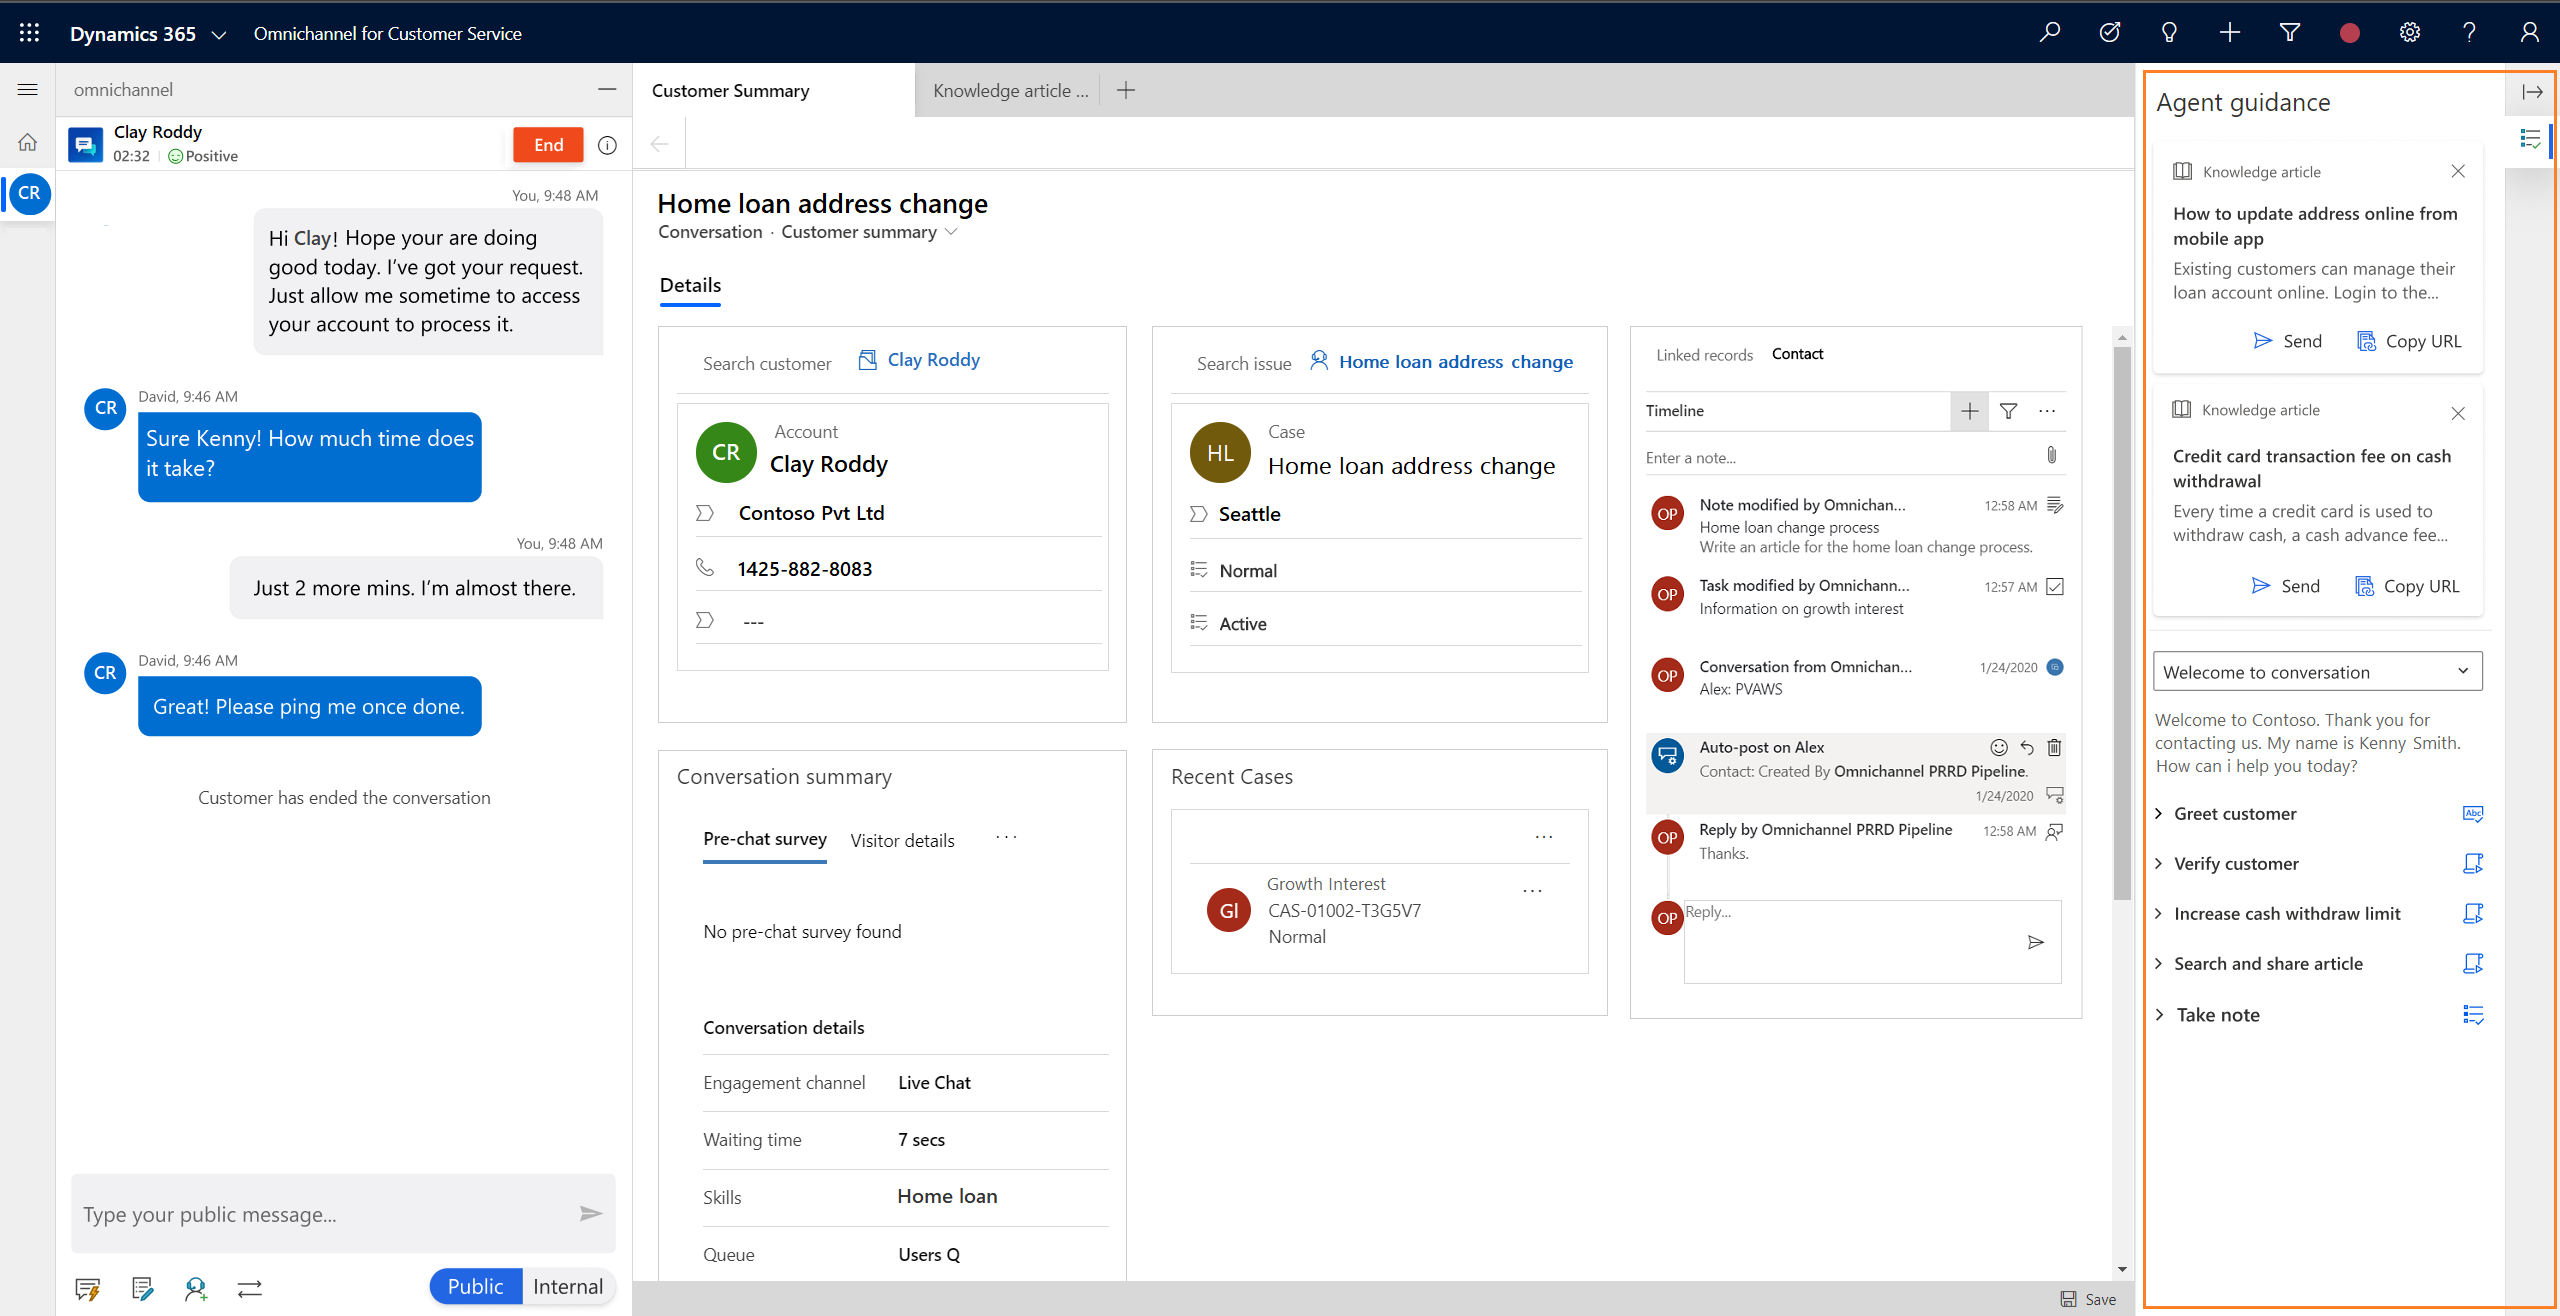
Task: Click the settings gear icon in top bar
Action: point(2411,32)
